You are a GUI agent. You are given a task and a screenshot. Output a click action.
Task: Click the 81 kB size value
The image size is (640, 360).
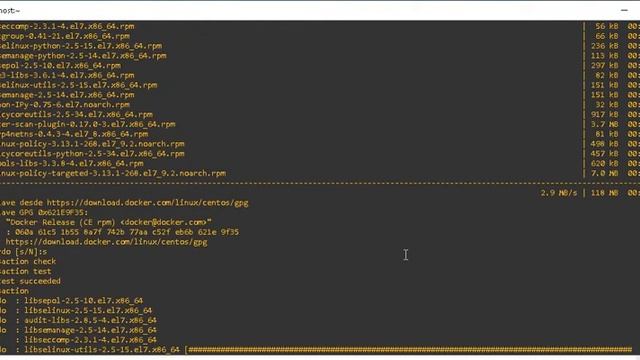606,134
